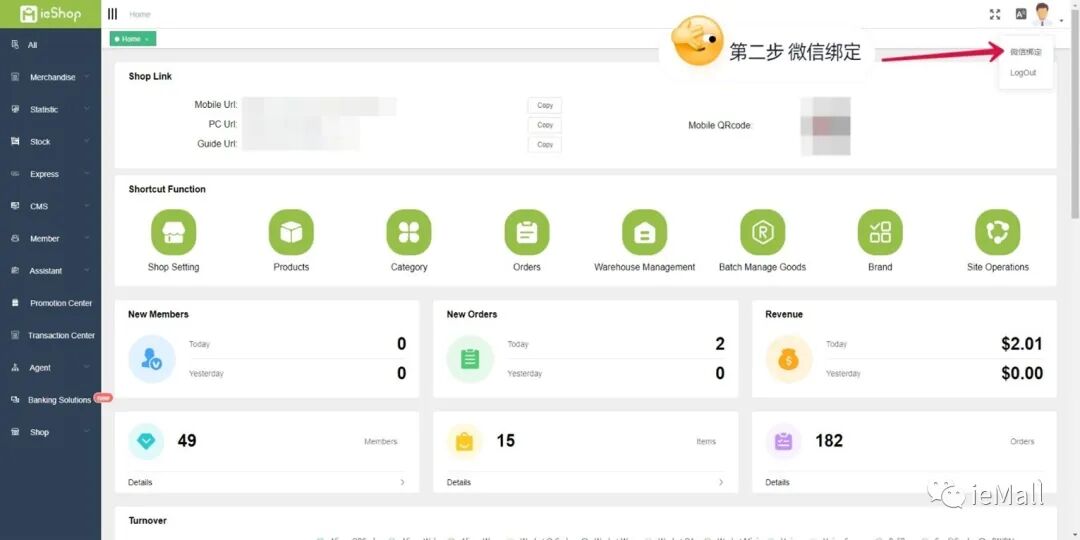Screen dimensions: 1080x540
Task: Open Promotion Center in sidebar
Action: [x=50, y=303]
